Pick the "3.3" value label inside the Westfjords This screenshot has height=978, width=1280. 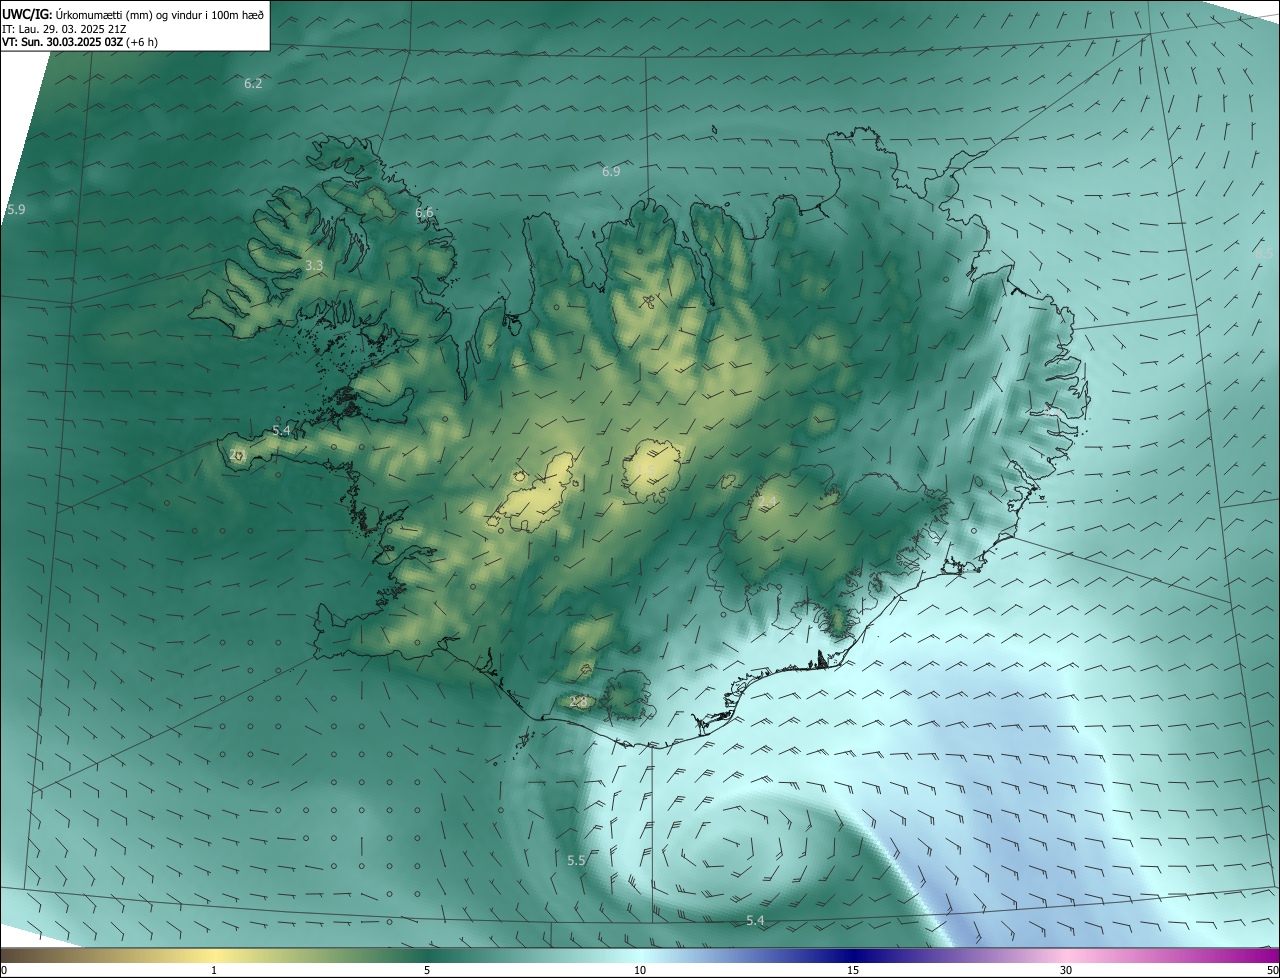pos(313,265)
